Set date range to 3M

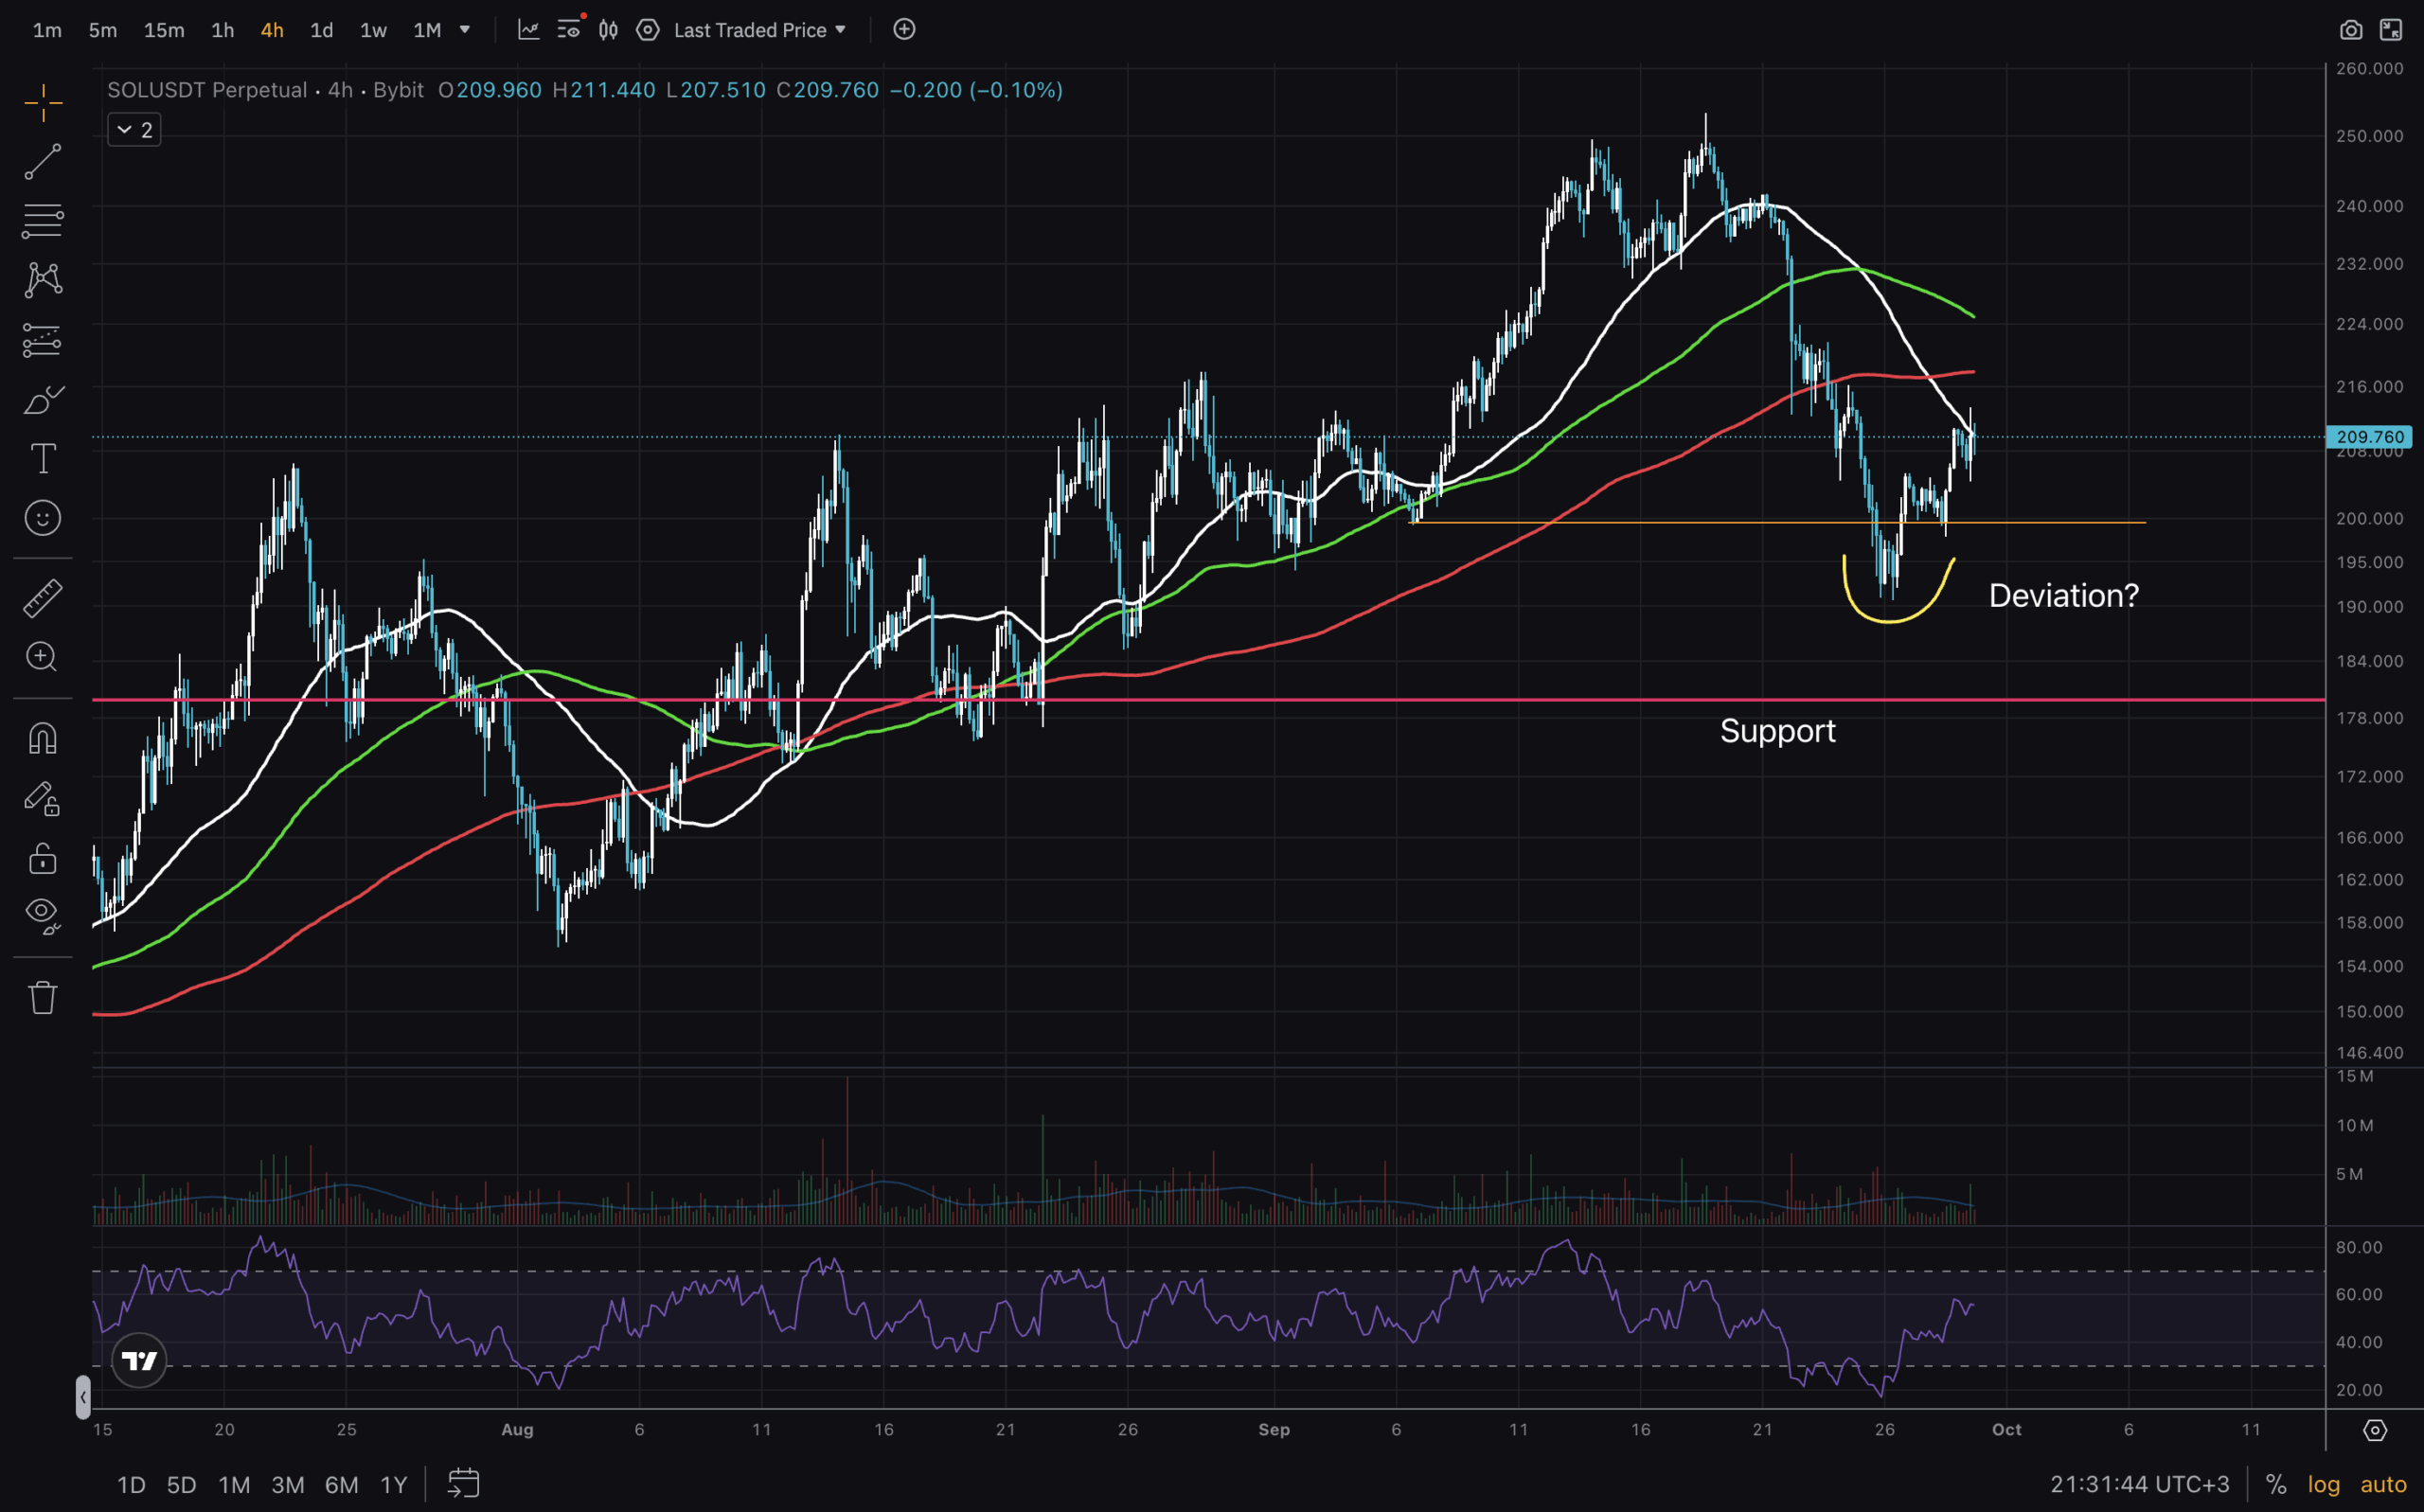tap(287, 1485)
